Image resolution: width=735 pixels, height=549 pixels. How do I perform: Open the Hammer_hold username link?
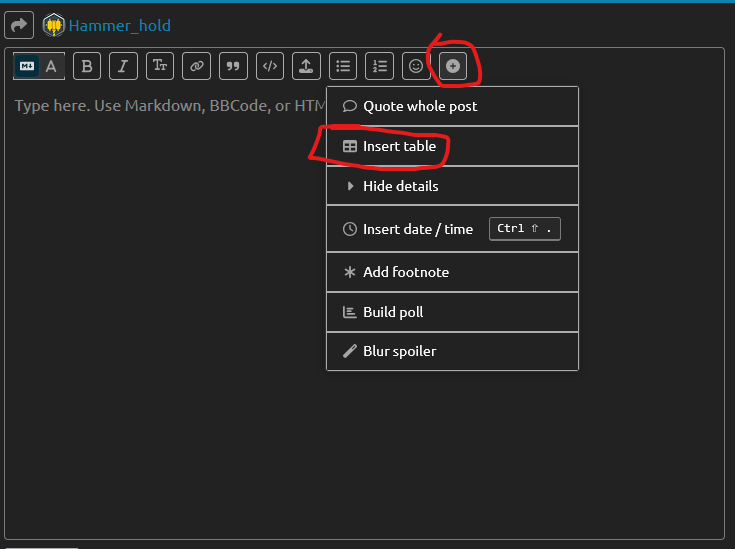point(120,25)
